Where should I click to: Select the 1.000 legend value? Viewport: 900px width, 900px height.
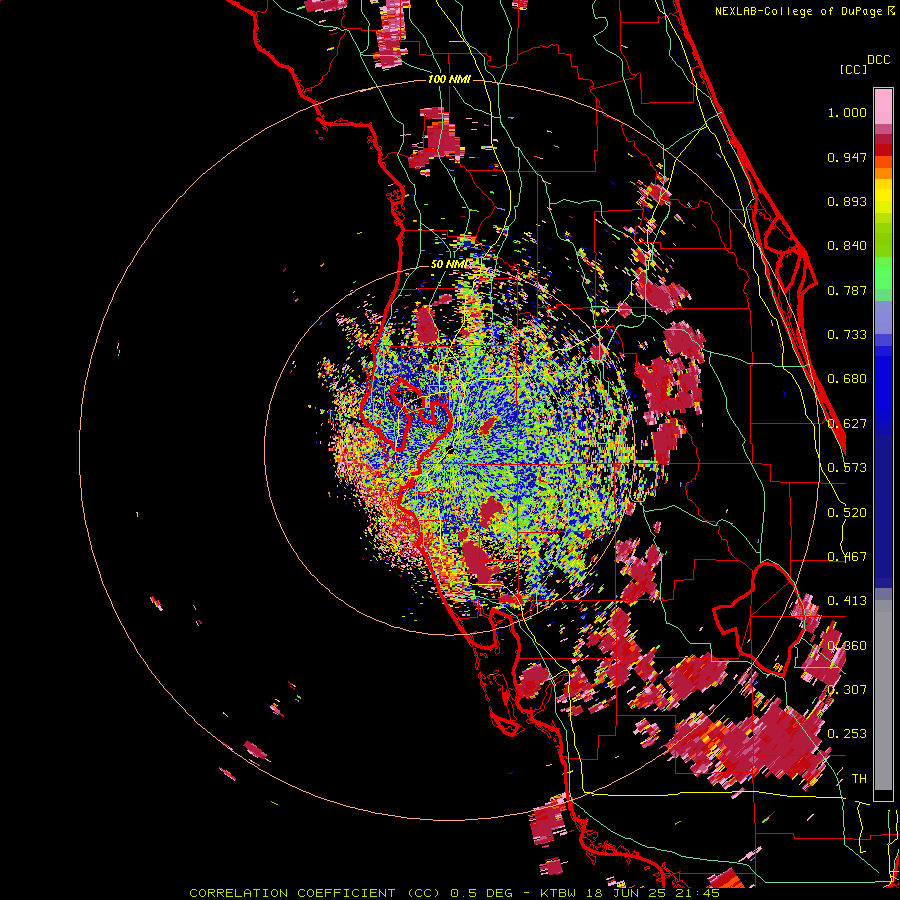[847, 112]
